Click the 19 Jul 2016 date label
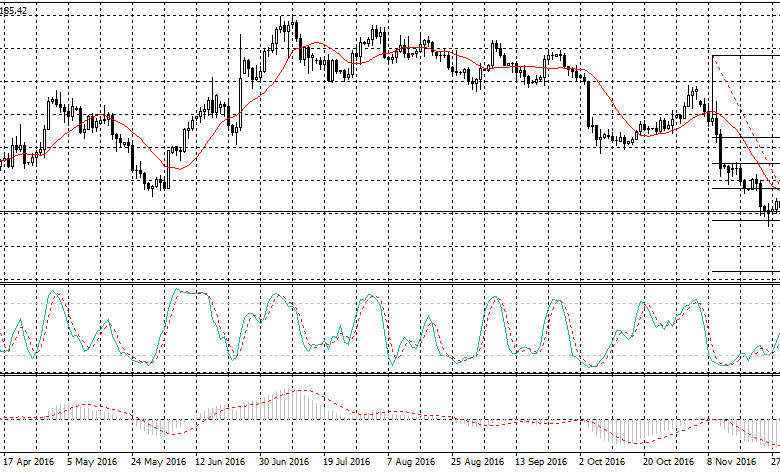The image size is (780, 473). point(349,463)
